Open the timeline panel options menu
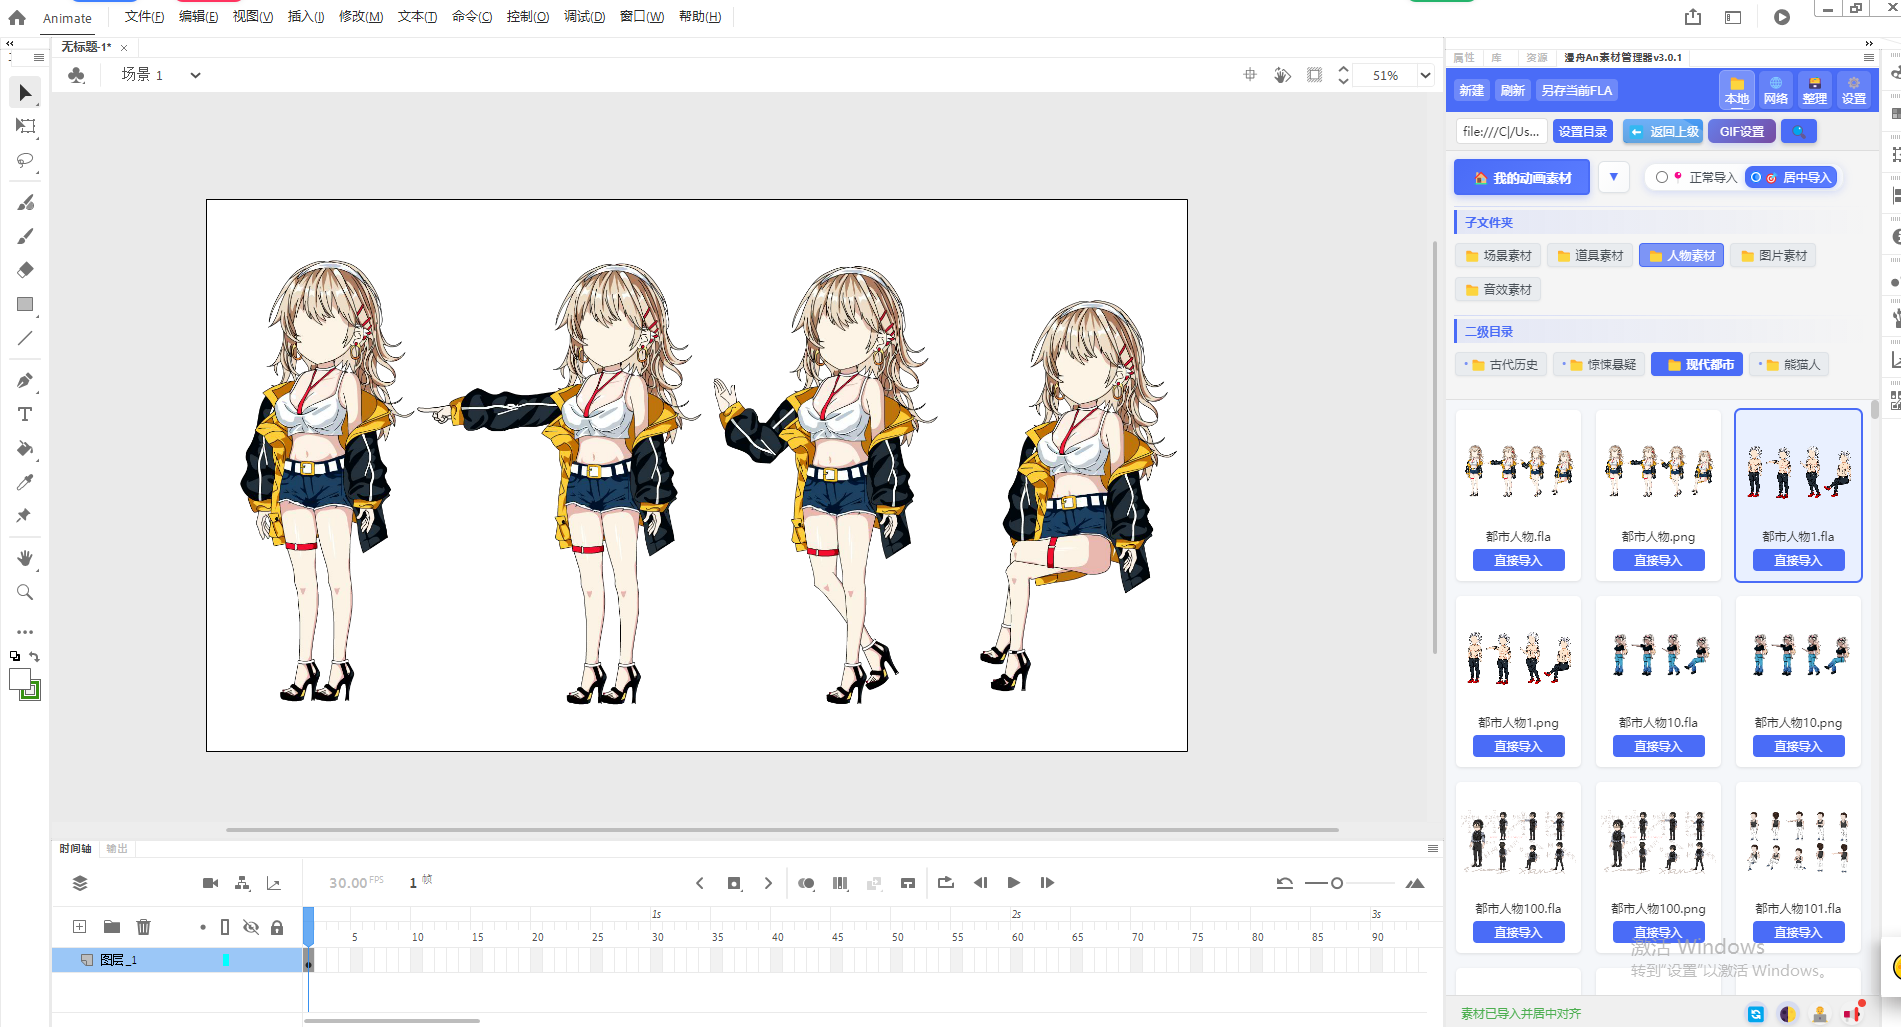 [x=1433, y=849]
